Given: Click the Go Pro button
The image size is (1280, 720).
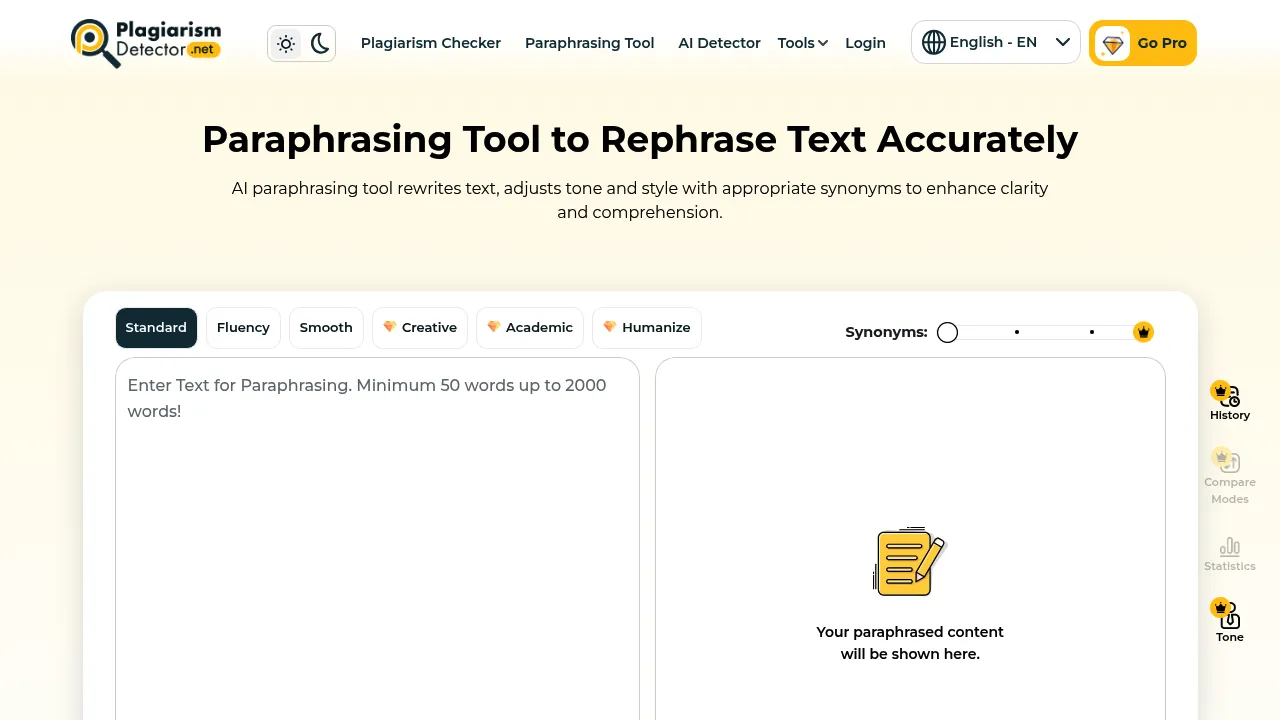Looking at the screenshot, I should (1143, 43).
